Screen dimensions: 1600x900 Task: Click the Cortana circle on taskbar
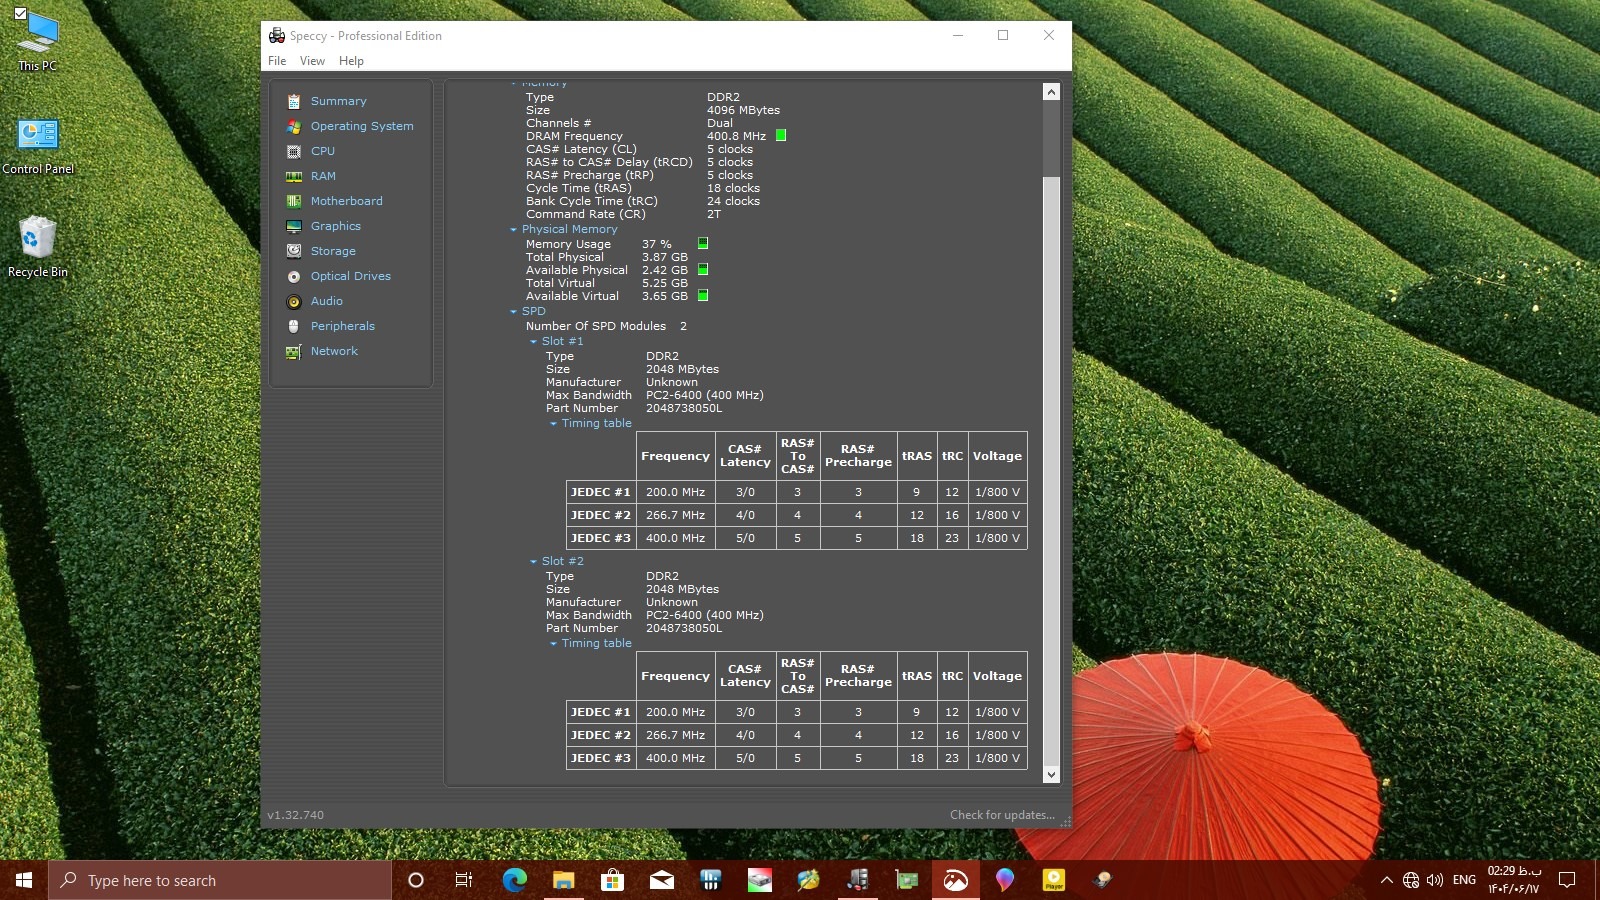point(416,880)
